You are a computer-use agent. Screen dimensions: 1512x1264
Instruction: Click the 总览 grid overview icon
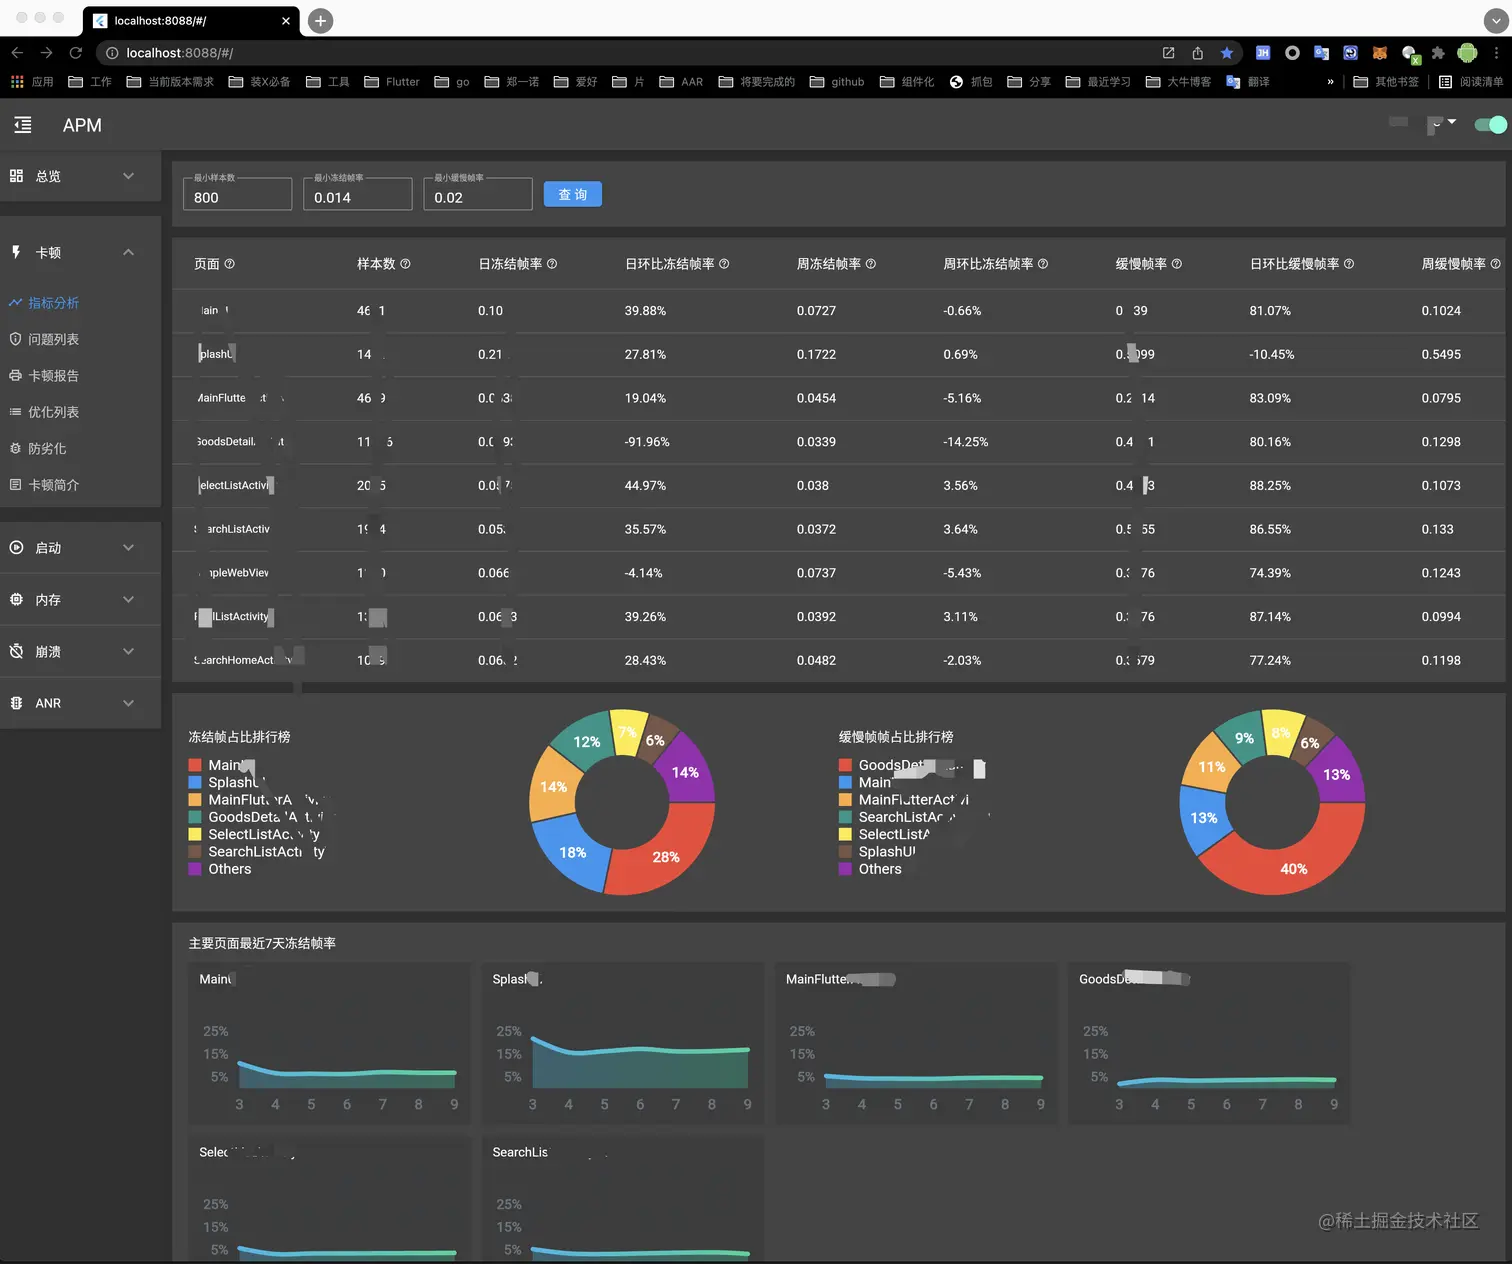(x=16, y=176)
